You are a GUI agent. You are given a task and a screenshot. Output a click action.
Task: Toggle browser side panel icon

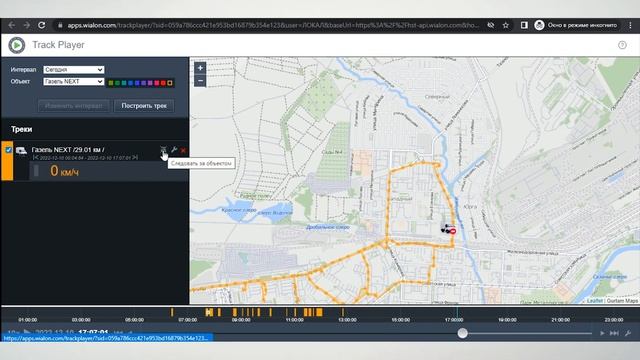(524, 25)
